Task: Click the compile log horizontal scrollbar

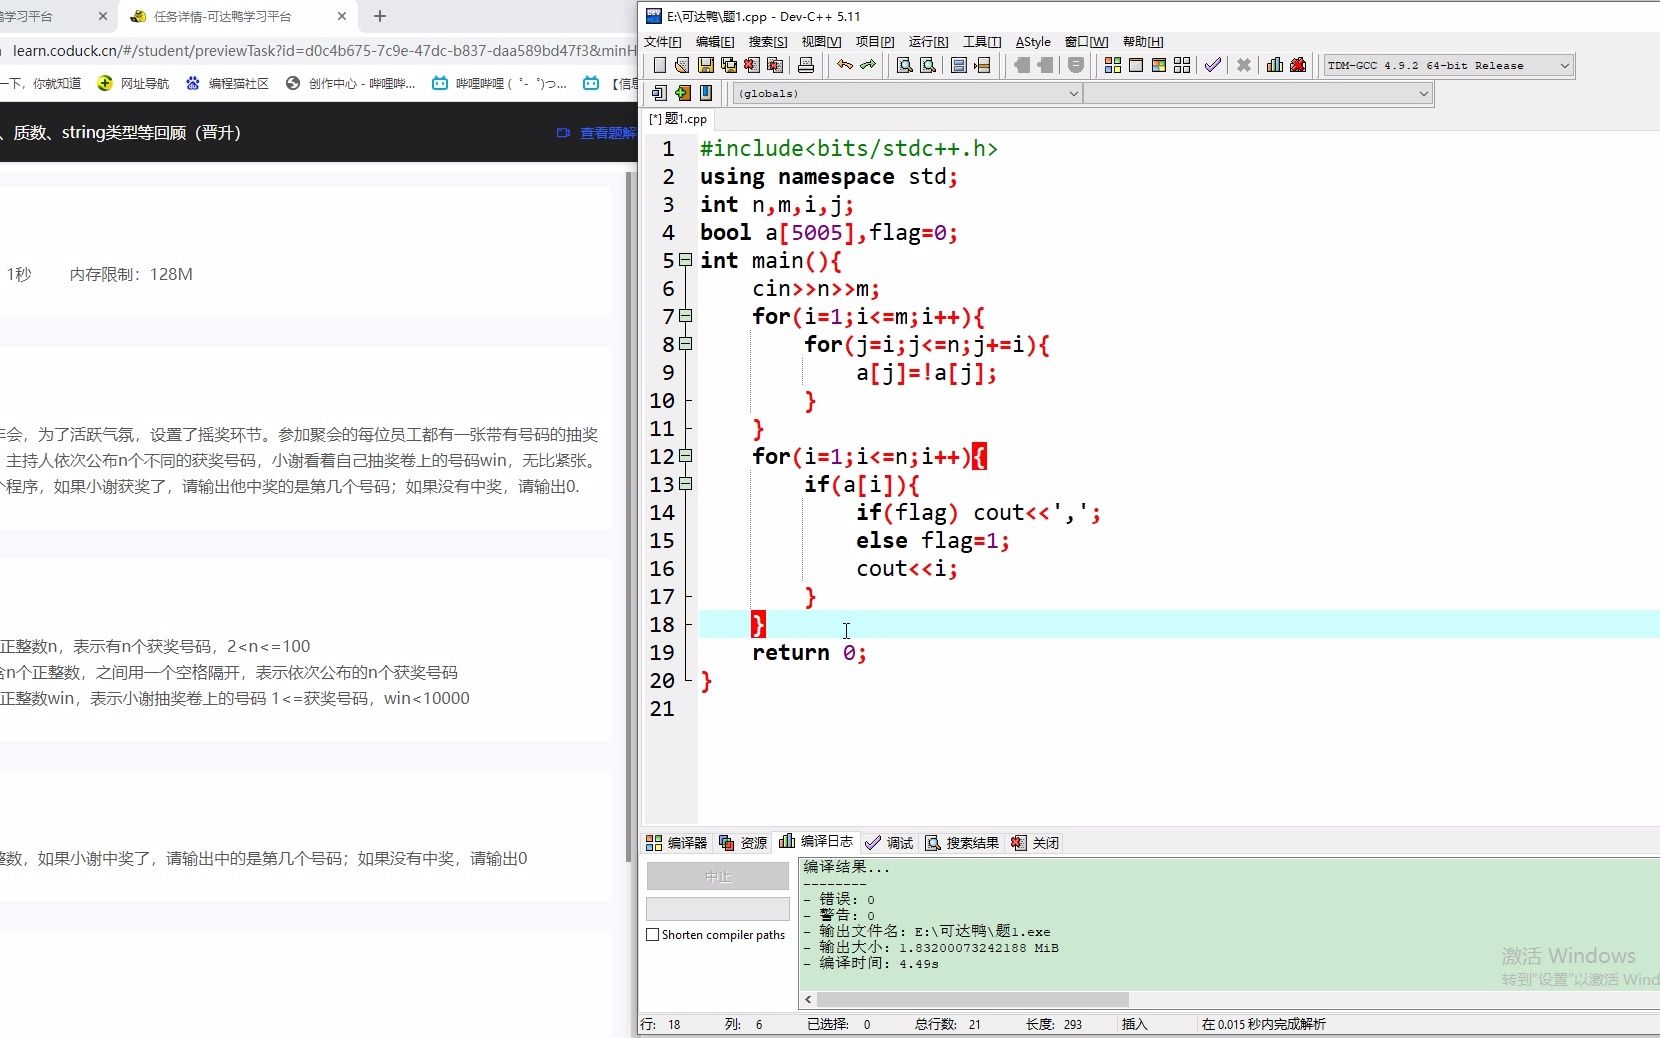Action: [x=972, y=999]
